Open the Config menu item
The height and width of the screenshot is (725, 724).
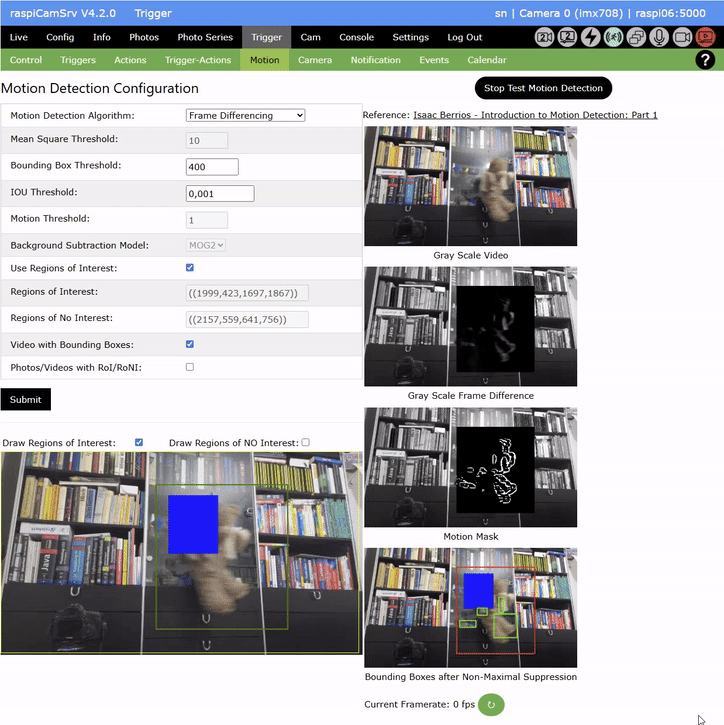click(60, 37)
